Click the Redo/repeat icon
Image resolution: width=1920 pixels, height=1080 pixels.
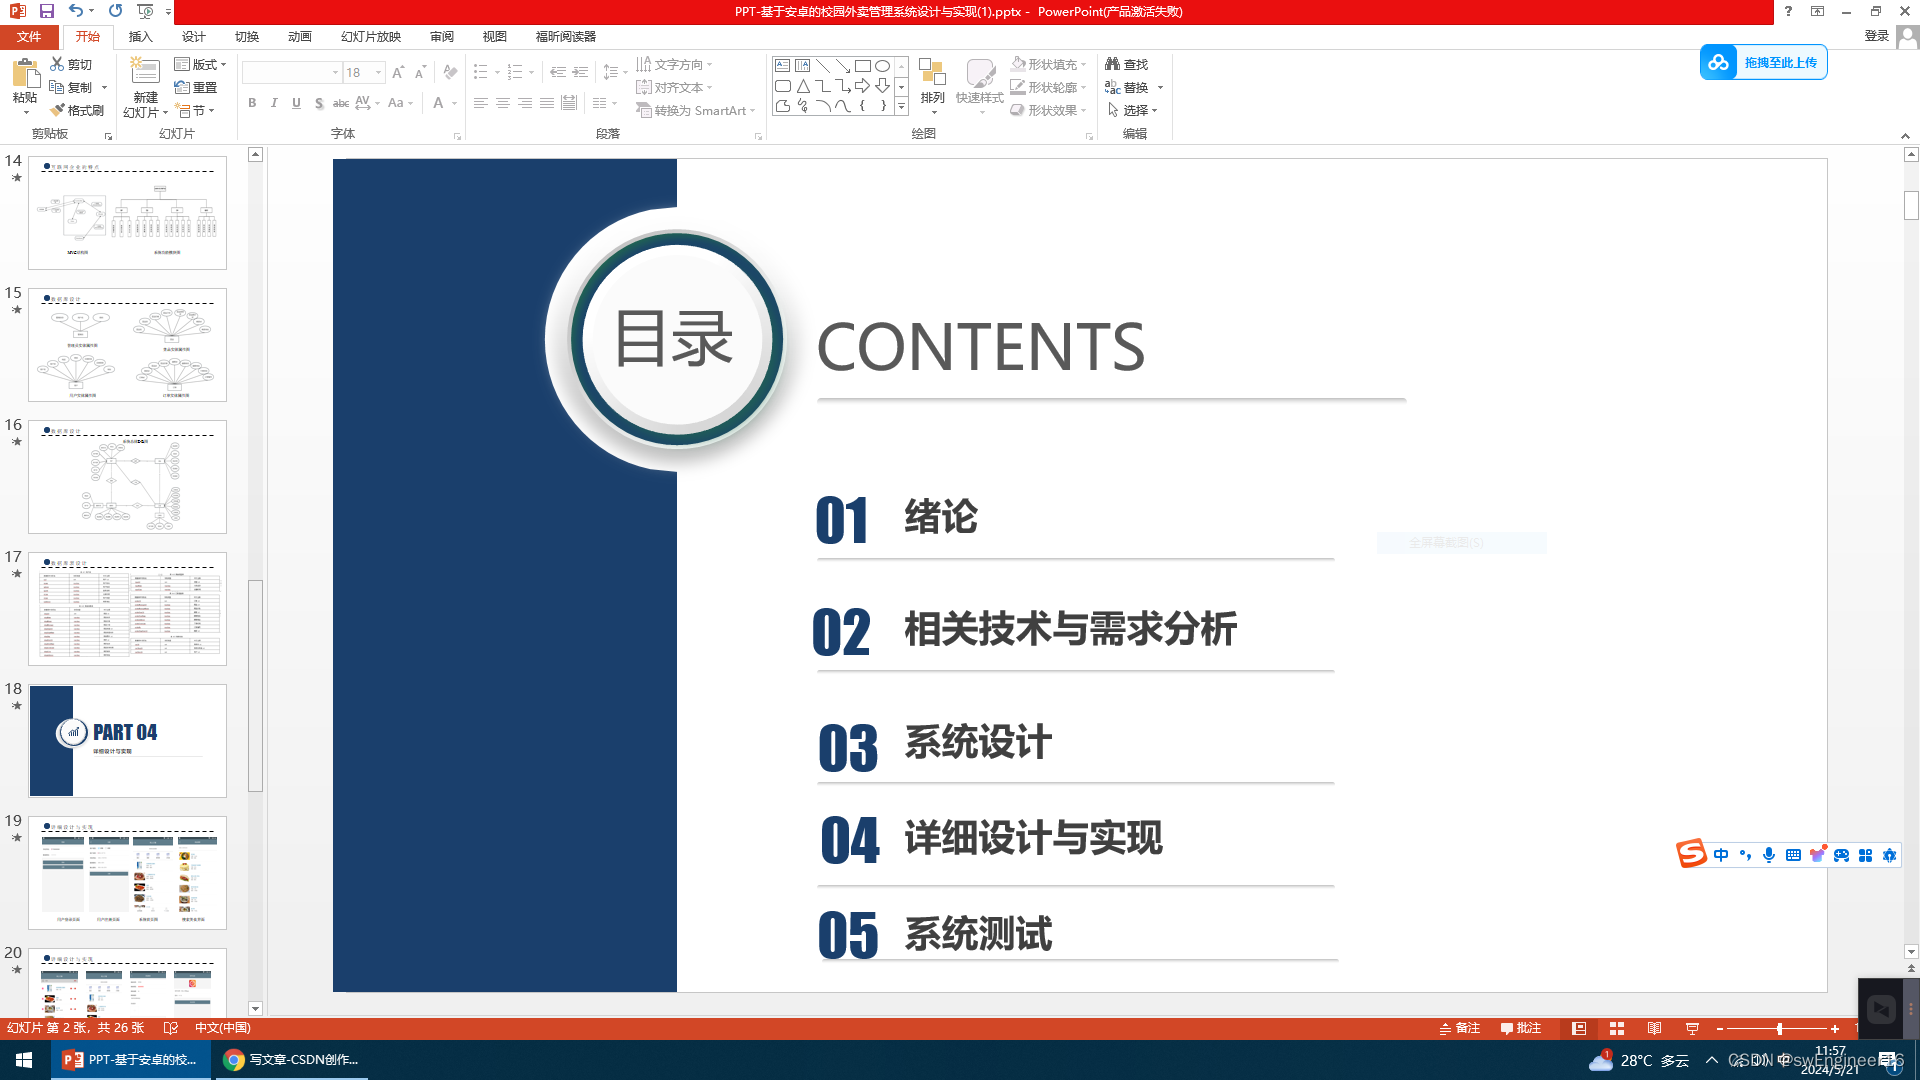[x=115, y=11]
